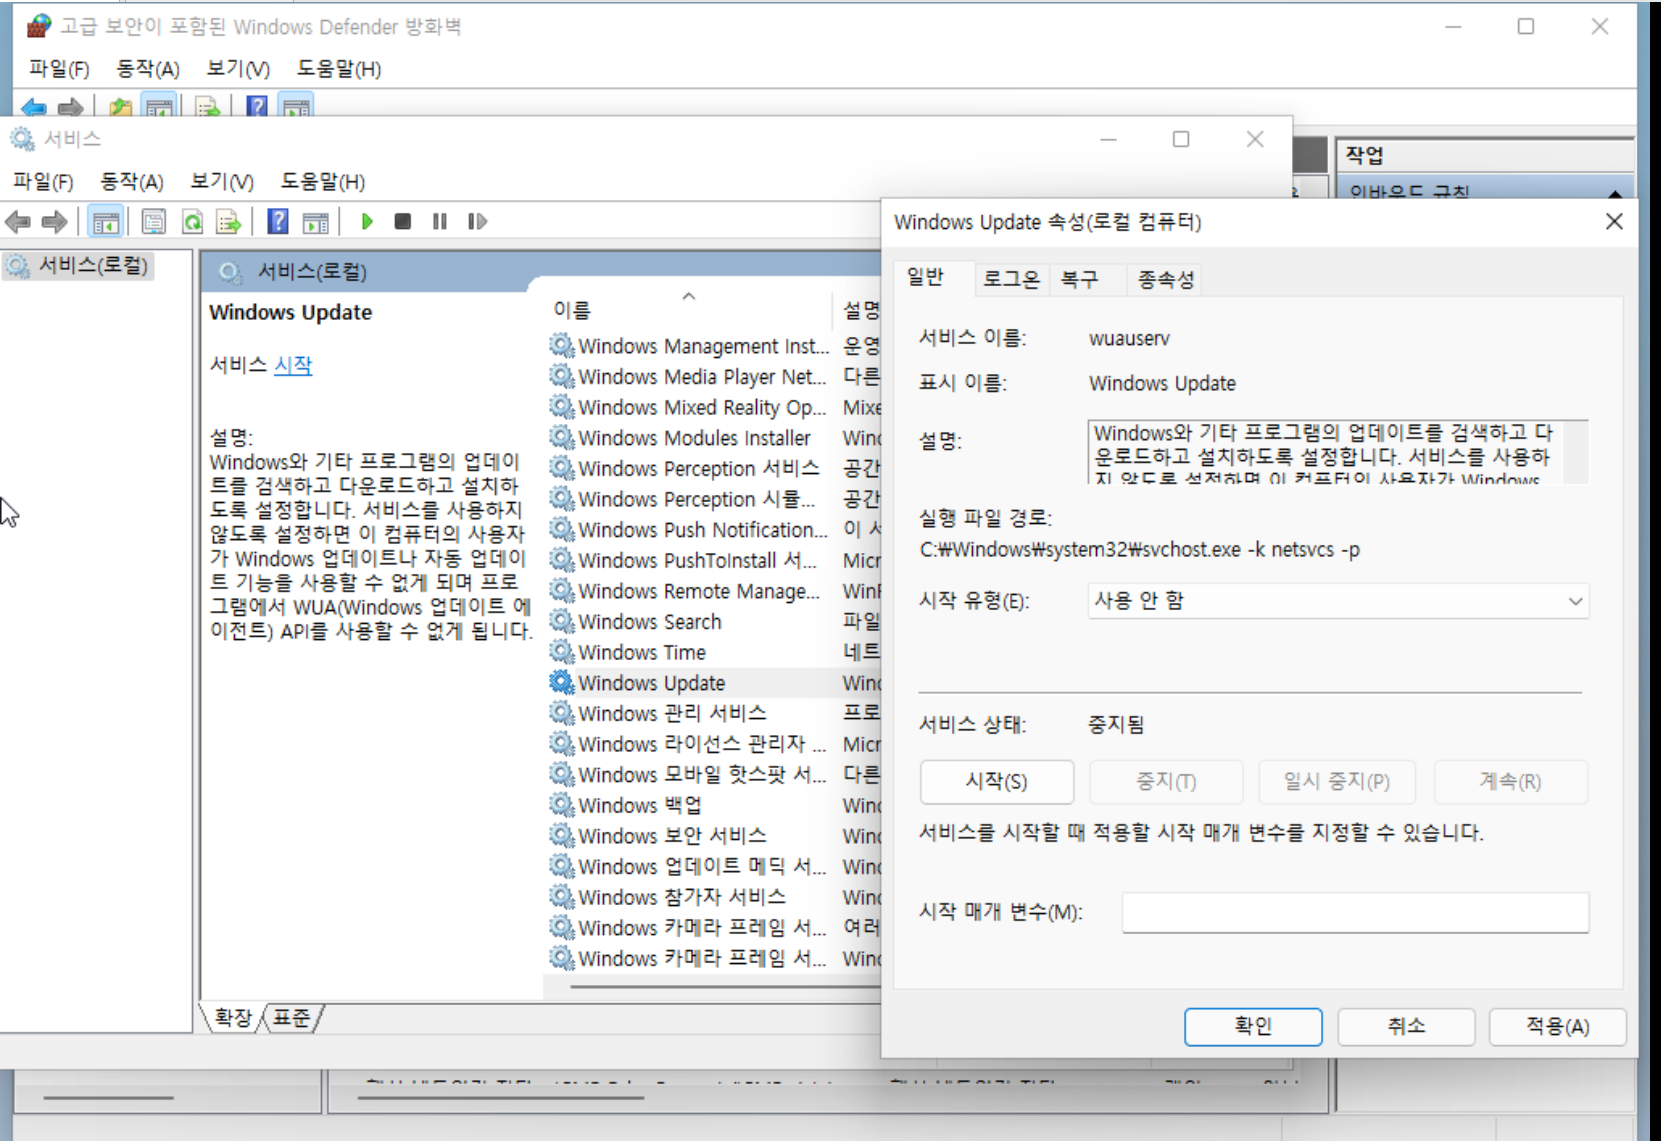Start the service with green play icon
1661x1141 pixels.
[x=367, y=222]
